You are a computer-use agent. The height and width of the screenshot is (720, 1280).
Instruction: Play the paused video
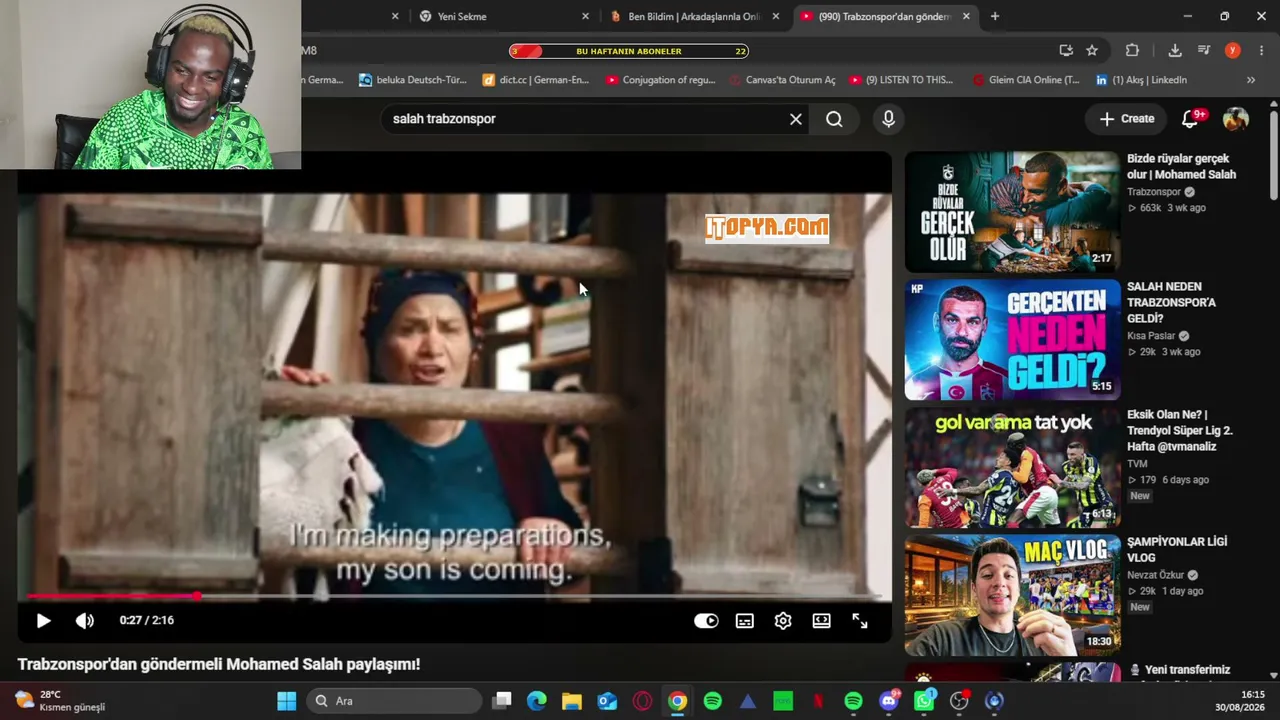(x=43, y=621)
